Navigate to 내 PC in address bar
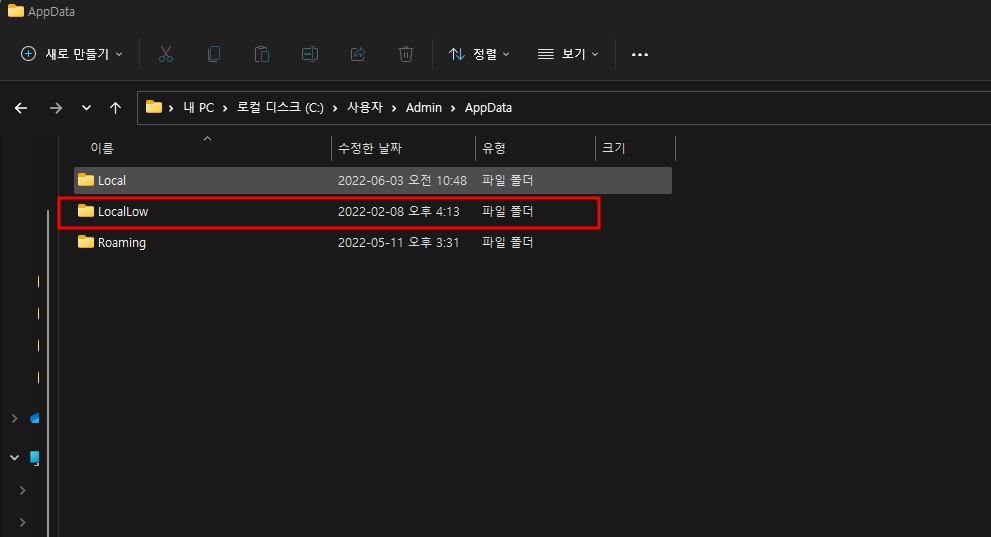 pos(198,107)
